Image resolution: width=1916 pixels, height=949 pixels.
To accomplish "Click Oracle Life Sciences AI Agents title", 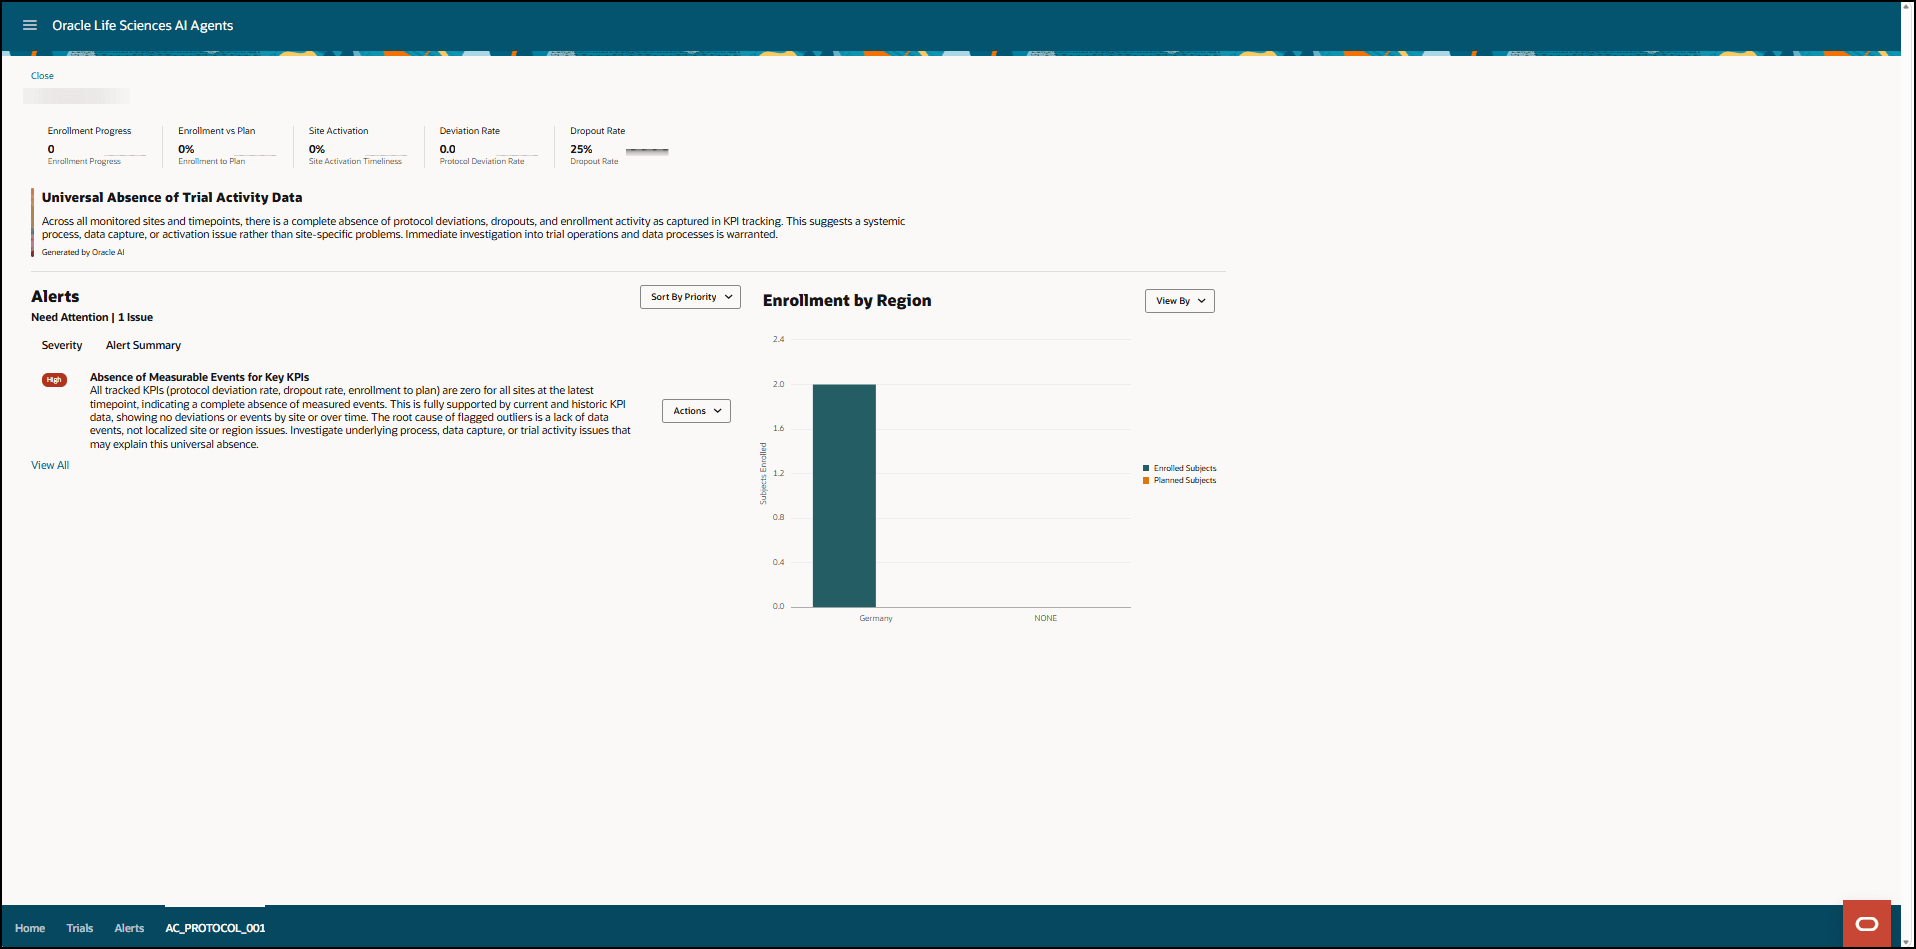I will [x=143, y=25].
